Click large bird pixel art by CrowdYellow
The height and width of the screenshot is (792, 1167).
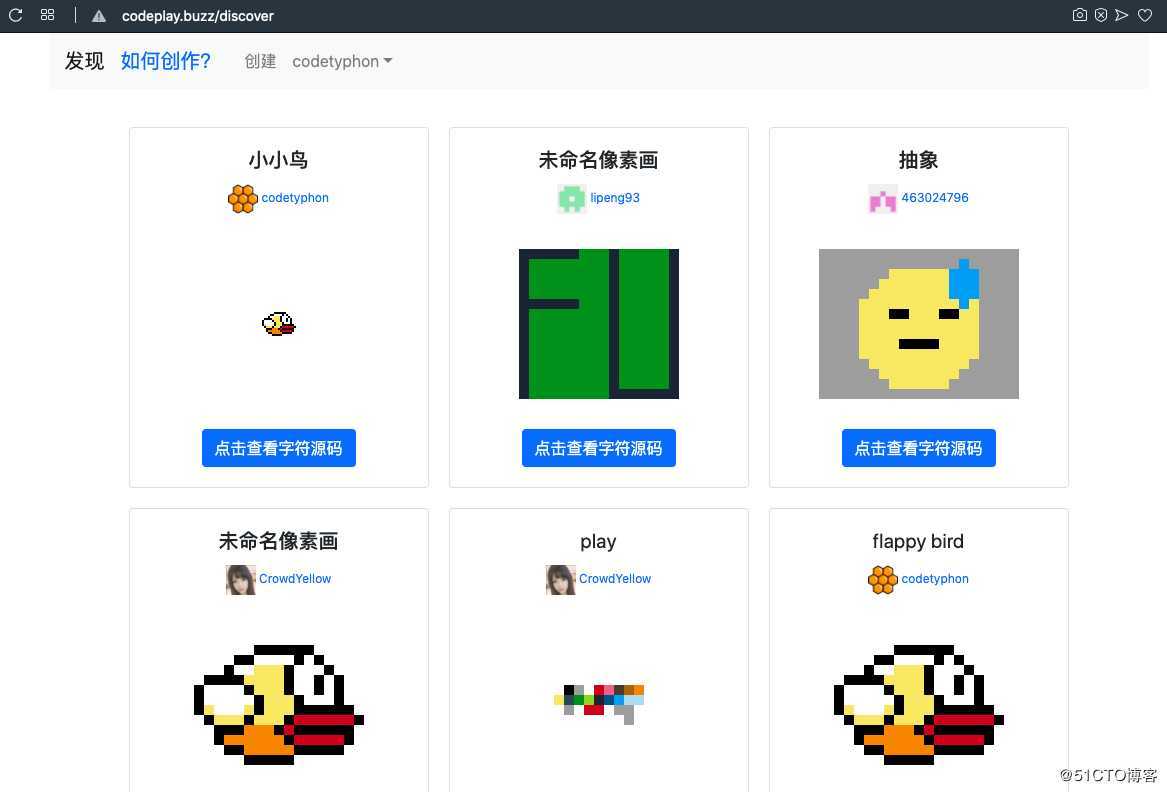279,704
